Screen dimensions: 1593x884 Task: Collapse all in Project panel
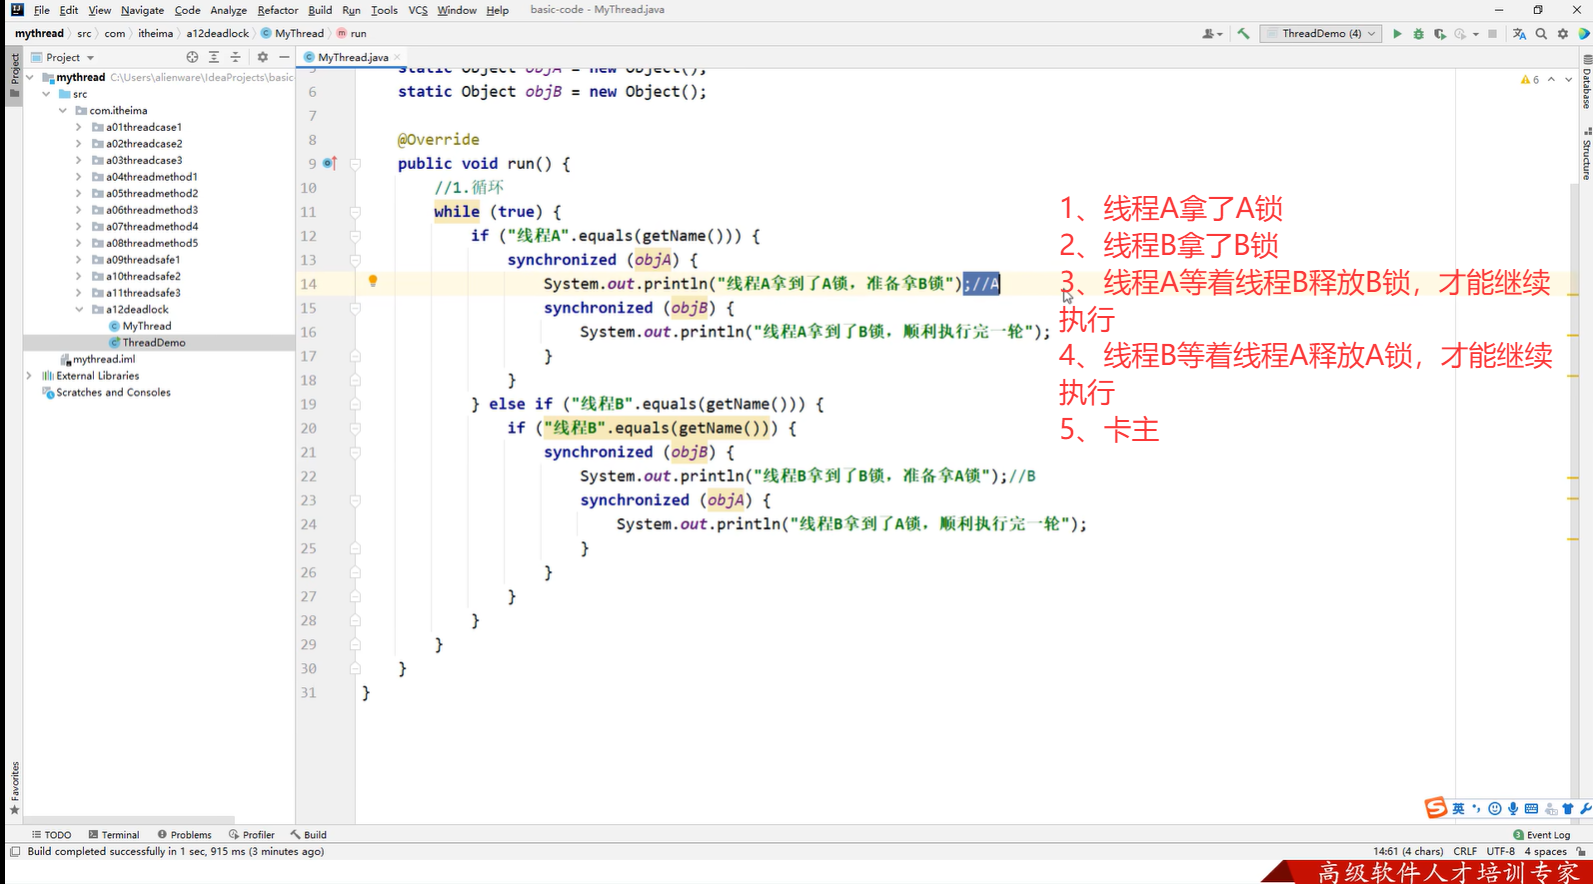pos(236,58)
